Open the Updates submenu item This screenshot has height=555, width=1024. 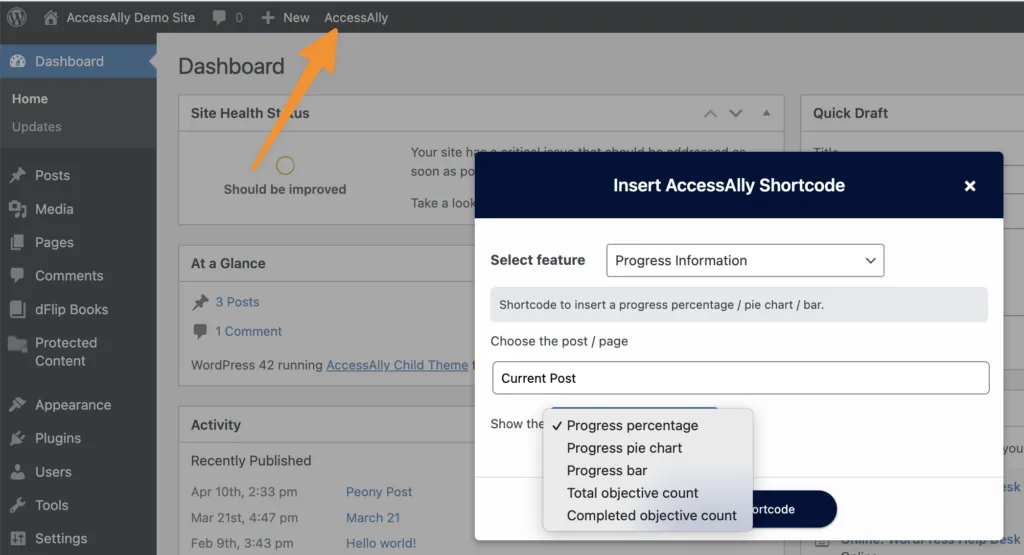37,127
